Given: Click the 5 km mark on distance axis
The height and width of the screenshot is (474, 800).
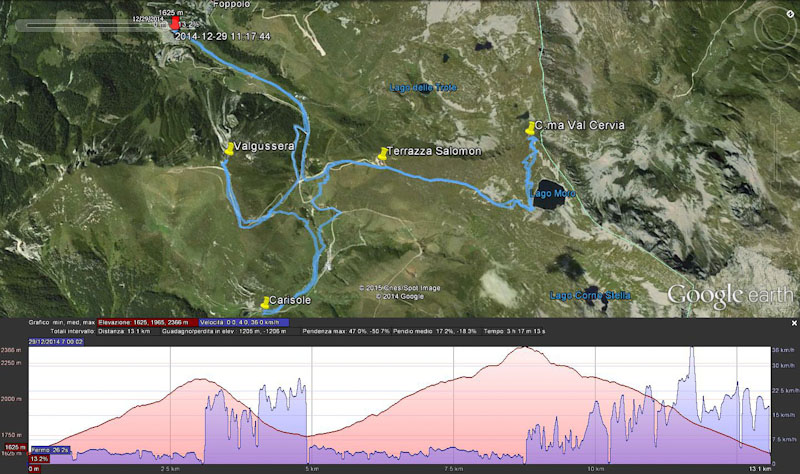Looking at the screenshot, I should (x=312, y=469).
